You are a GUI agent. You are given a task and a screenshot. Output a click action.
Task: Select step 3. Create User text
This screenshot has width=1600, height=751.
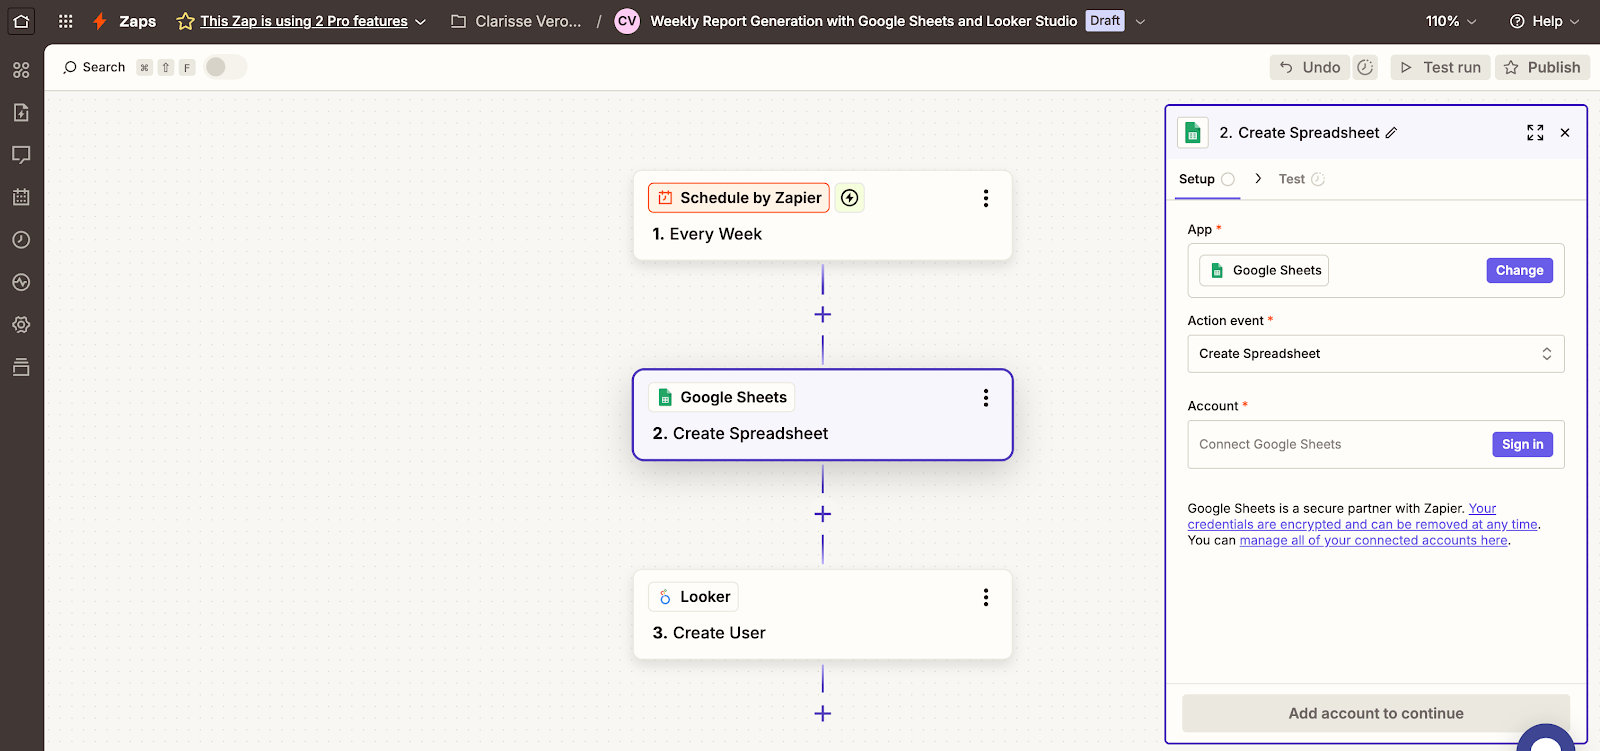(709, 633)
